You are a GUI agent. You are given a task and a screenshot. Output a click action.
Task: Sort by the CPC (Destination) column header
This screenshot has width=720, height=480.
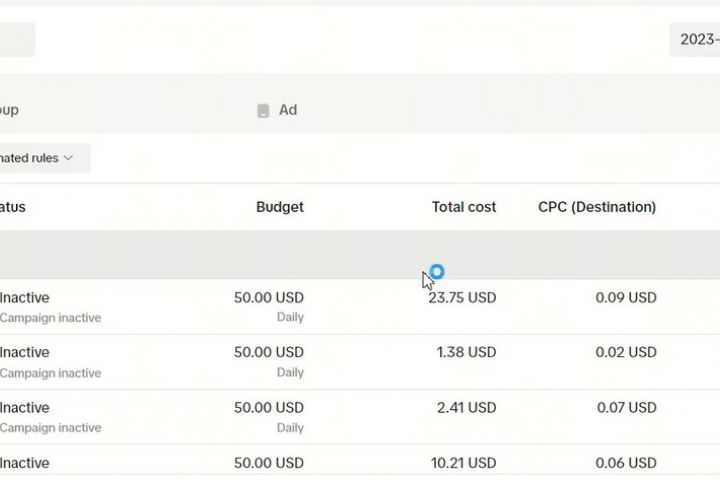597,207
